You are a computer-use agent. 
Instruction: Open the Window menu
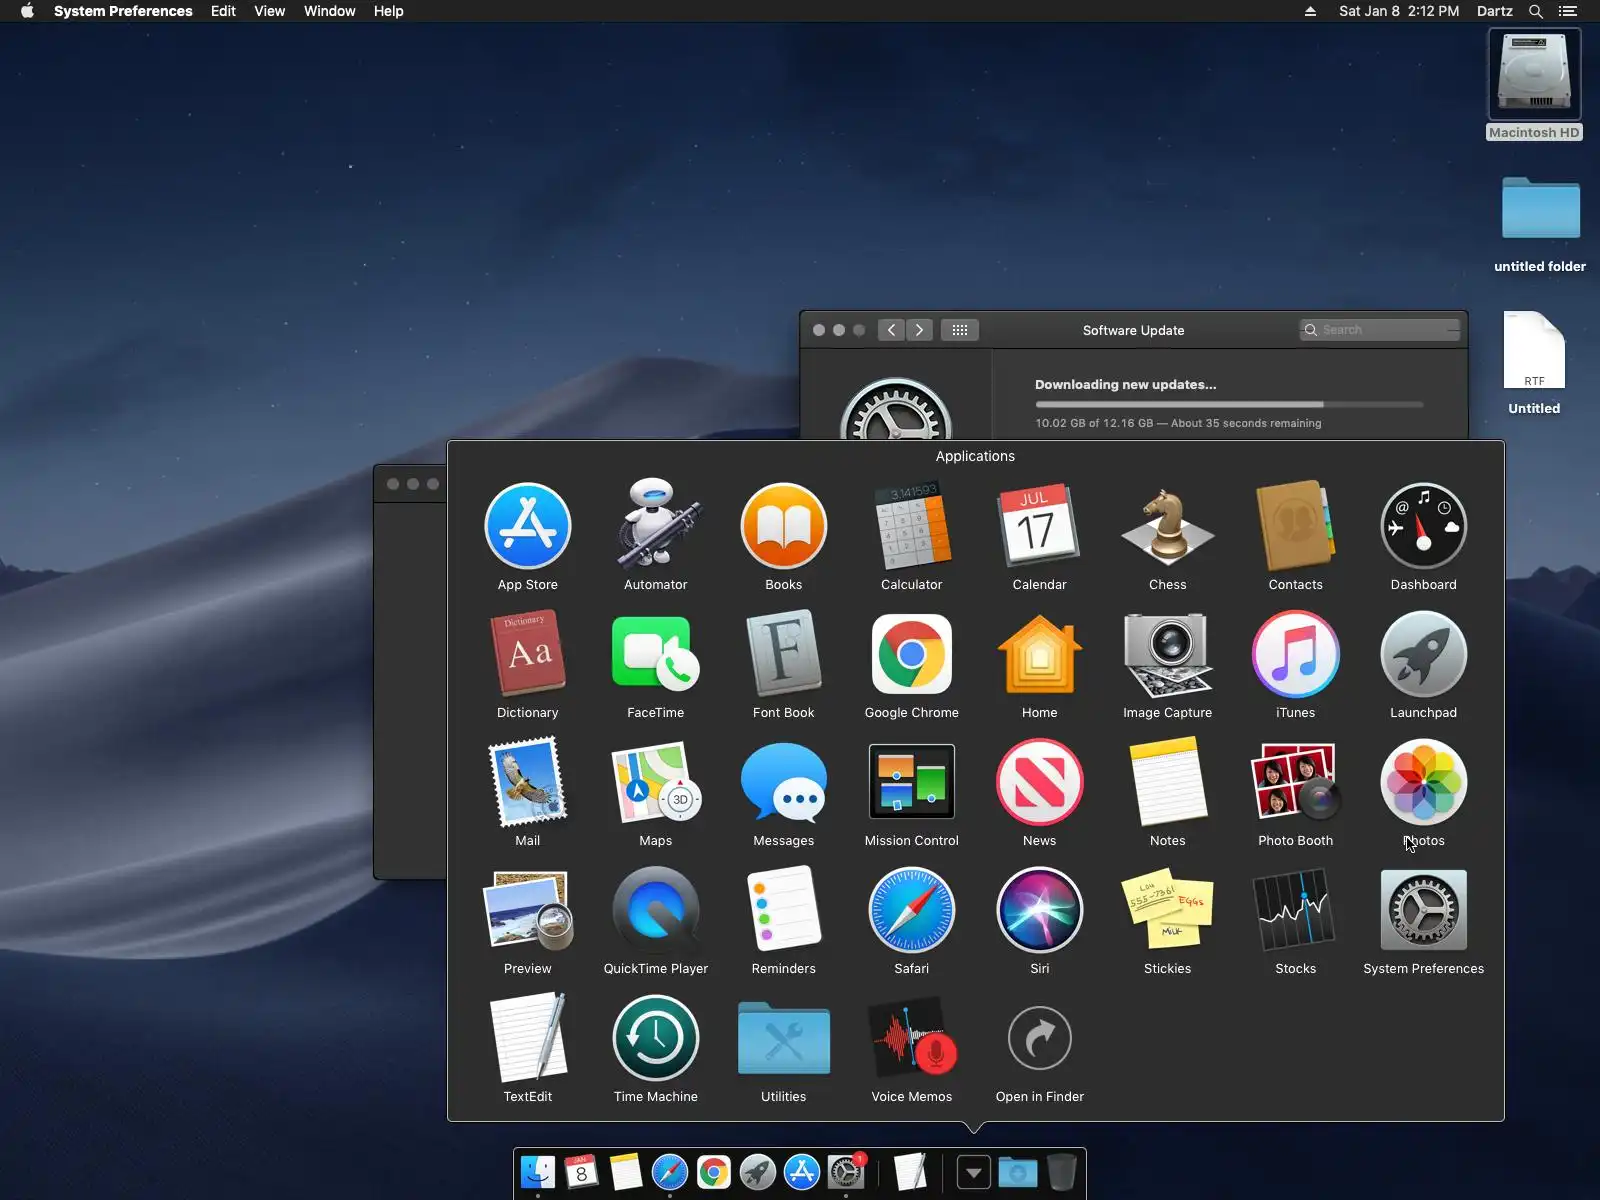[330, 11]
